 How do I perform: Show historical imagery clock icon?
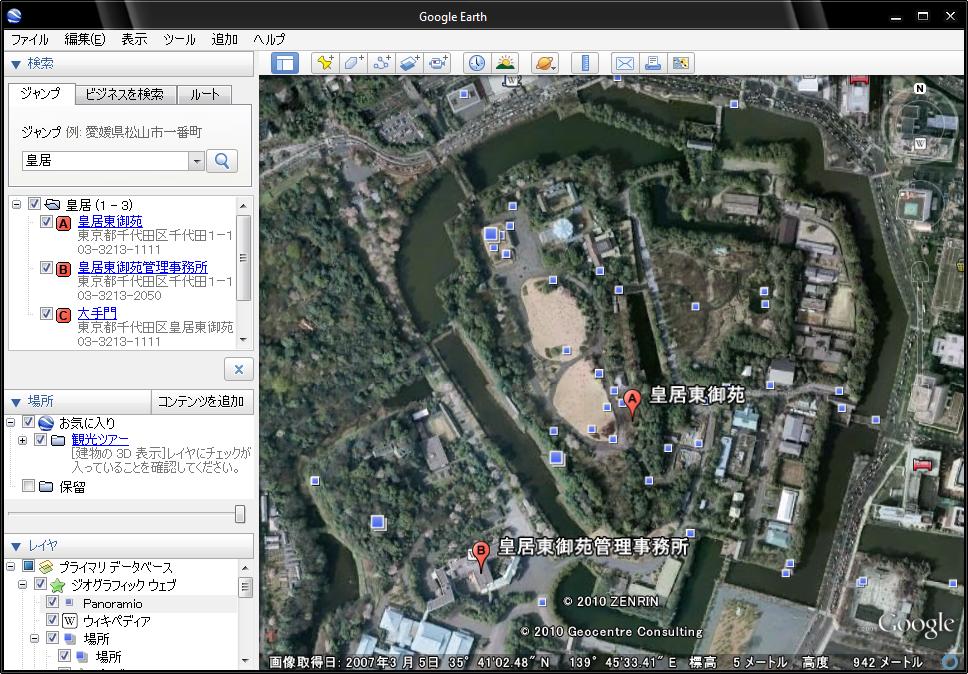coord(477,63)
